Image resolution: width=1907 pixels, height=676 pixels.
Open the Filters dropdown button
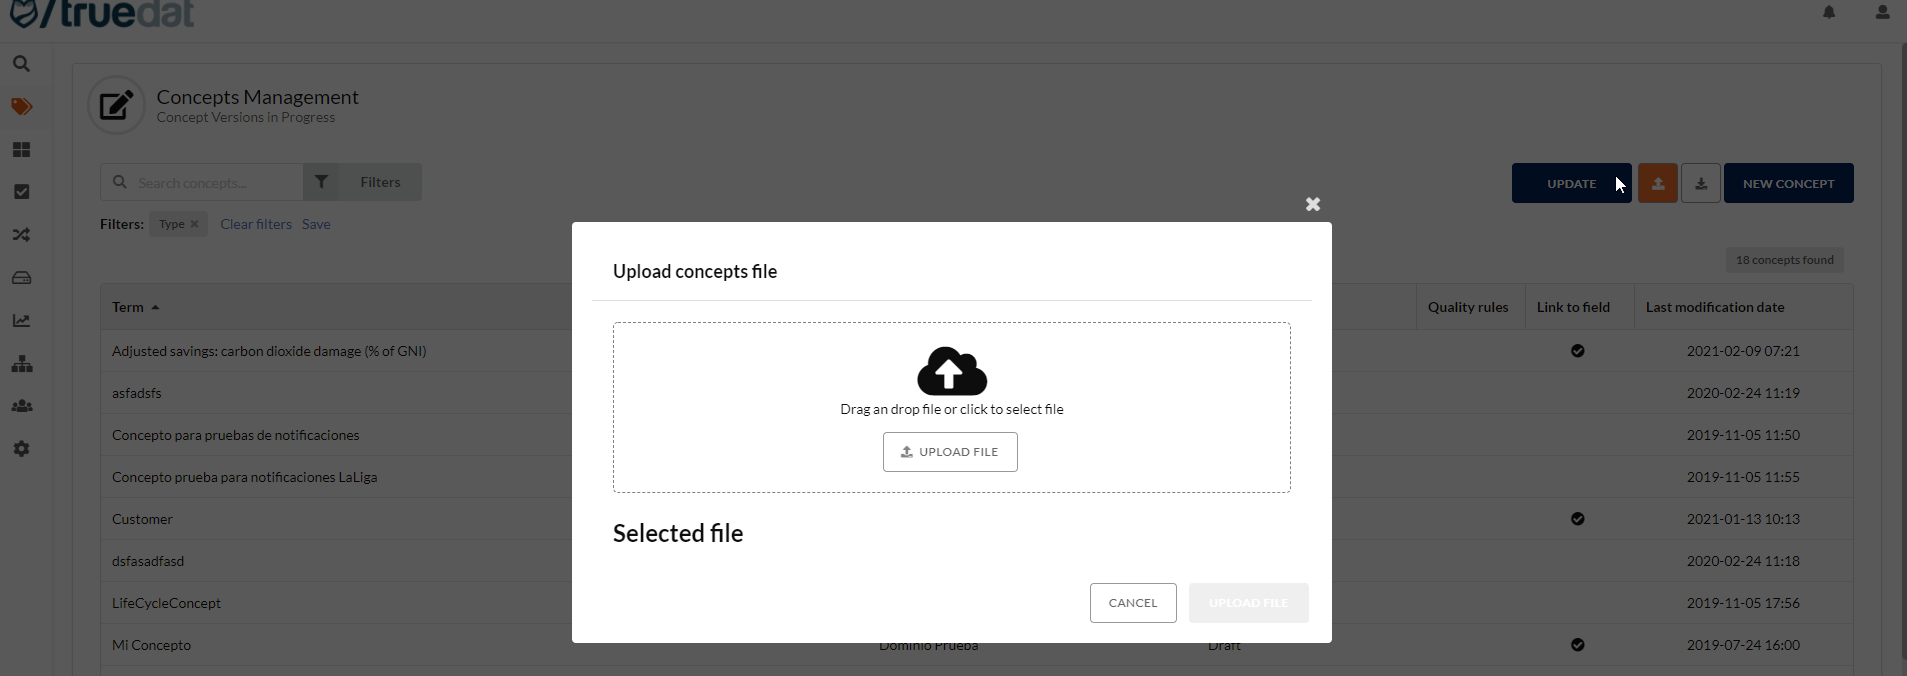362,182
